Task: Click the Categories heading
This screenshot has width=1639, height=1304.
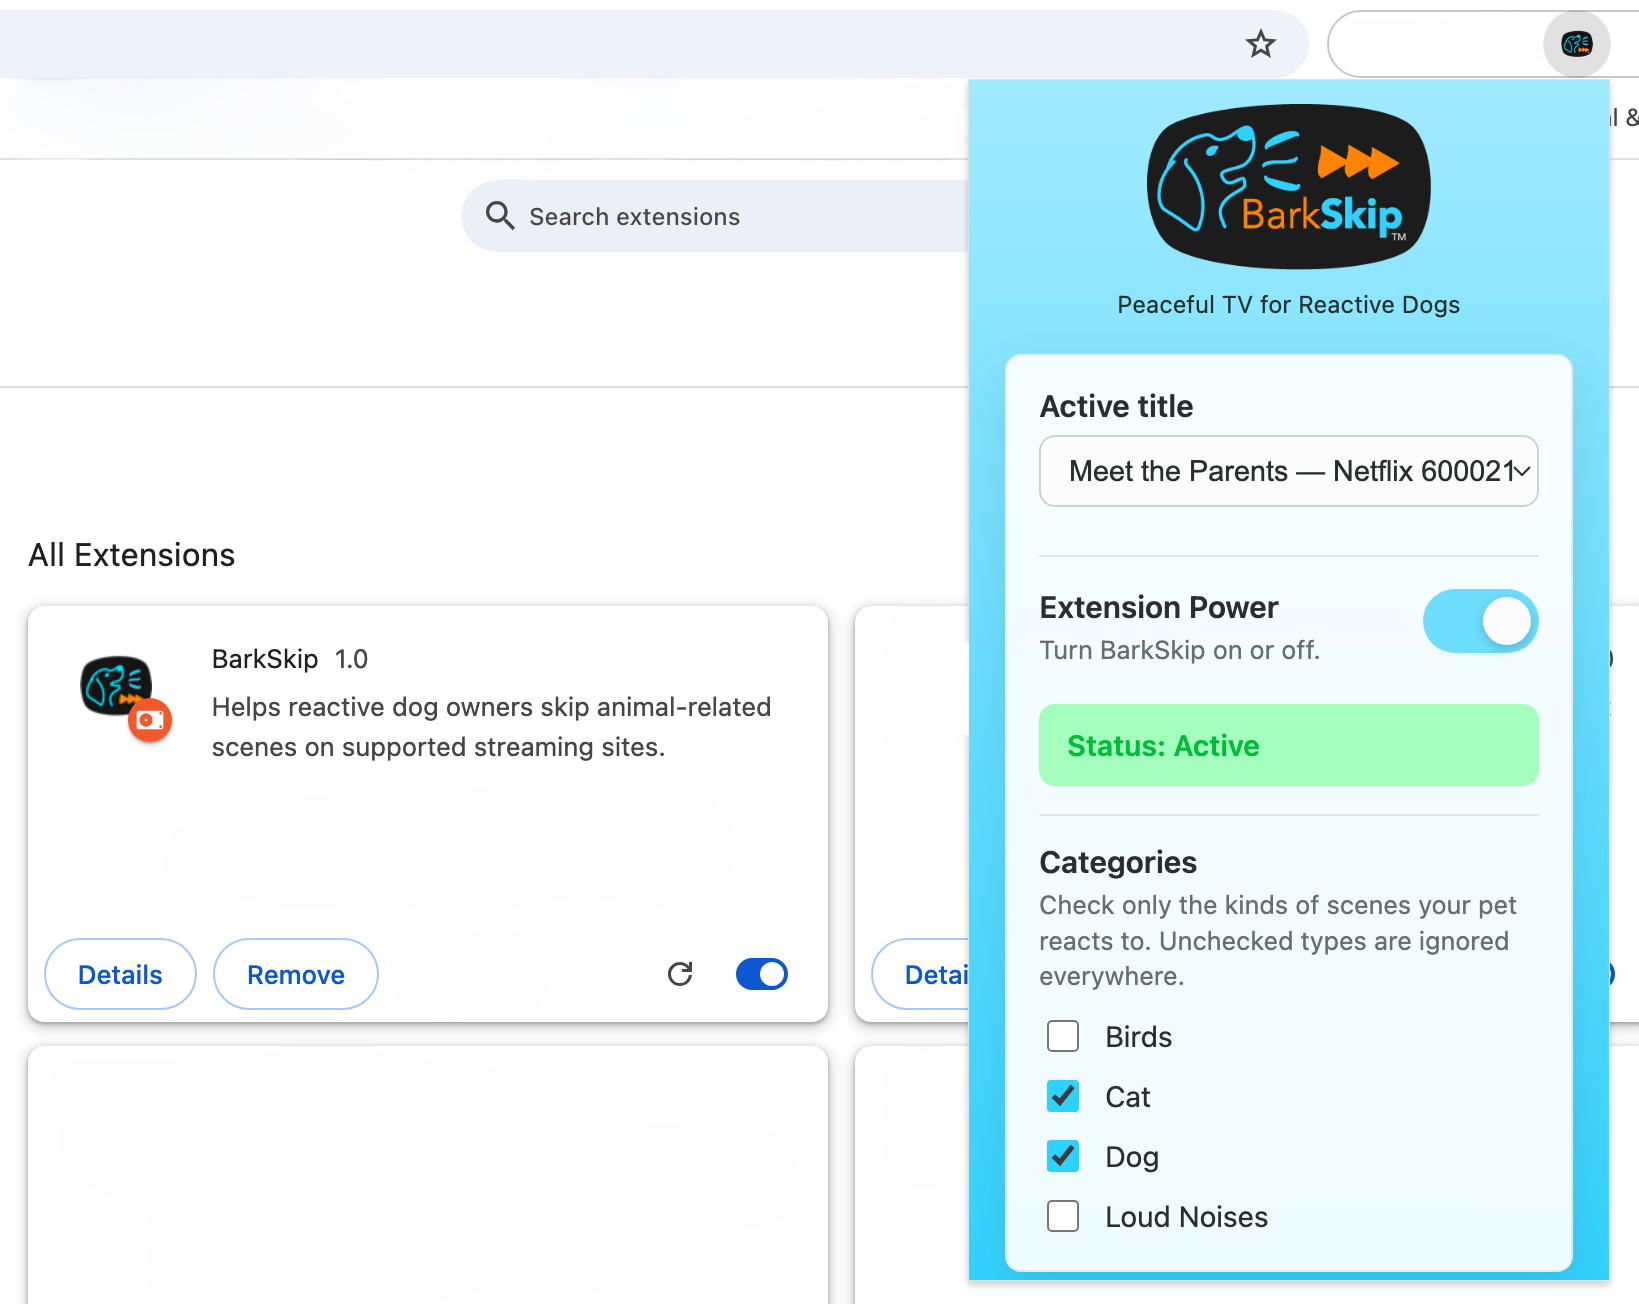Action: (1118, 862)
